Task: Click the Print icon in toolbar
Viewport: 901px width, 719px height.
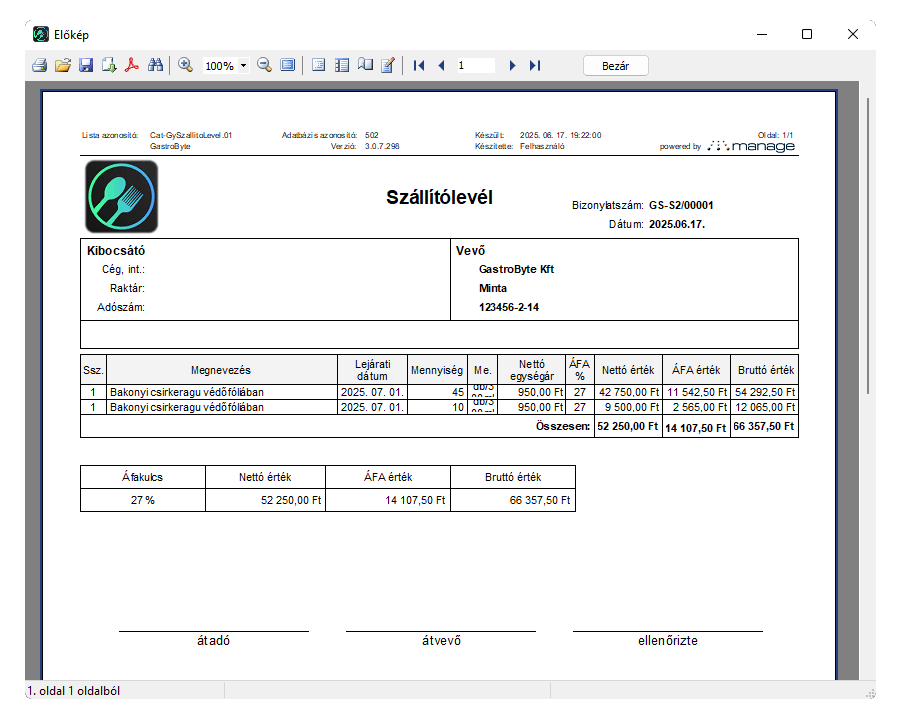Action: (39, 65)
